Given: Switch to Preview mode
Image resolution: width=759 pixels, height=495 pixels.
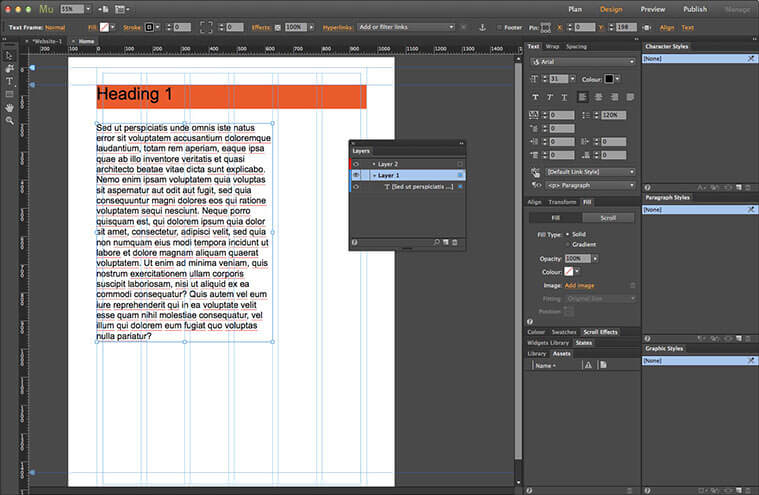Looking at the screenshot, I should 652,9.
